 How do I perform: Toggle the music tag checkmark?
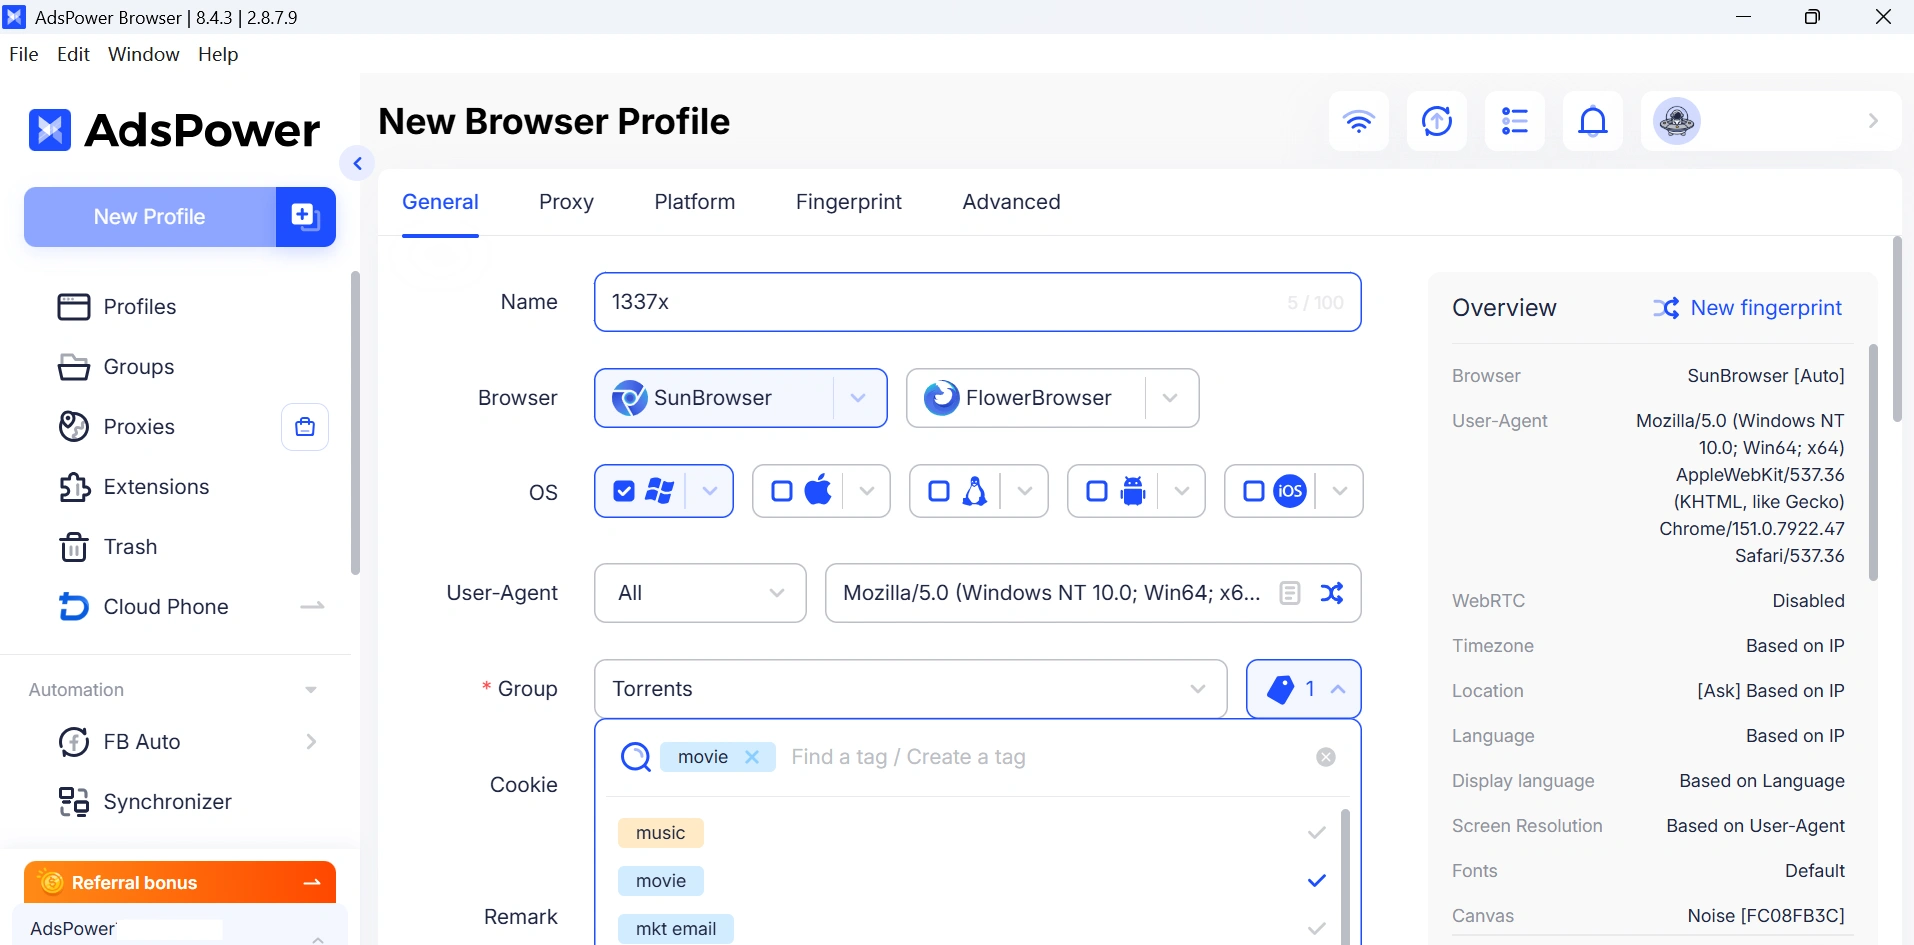pos(1316,833)
